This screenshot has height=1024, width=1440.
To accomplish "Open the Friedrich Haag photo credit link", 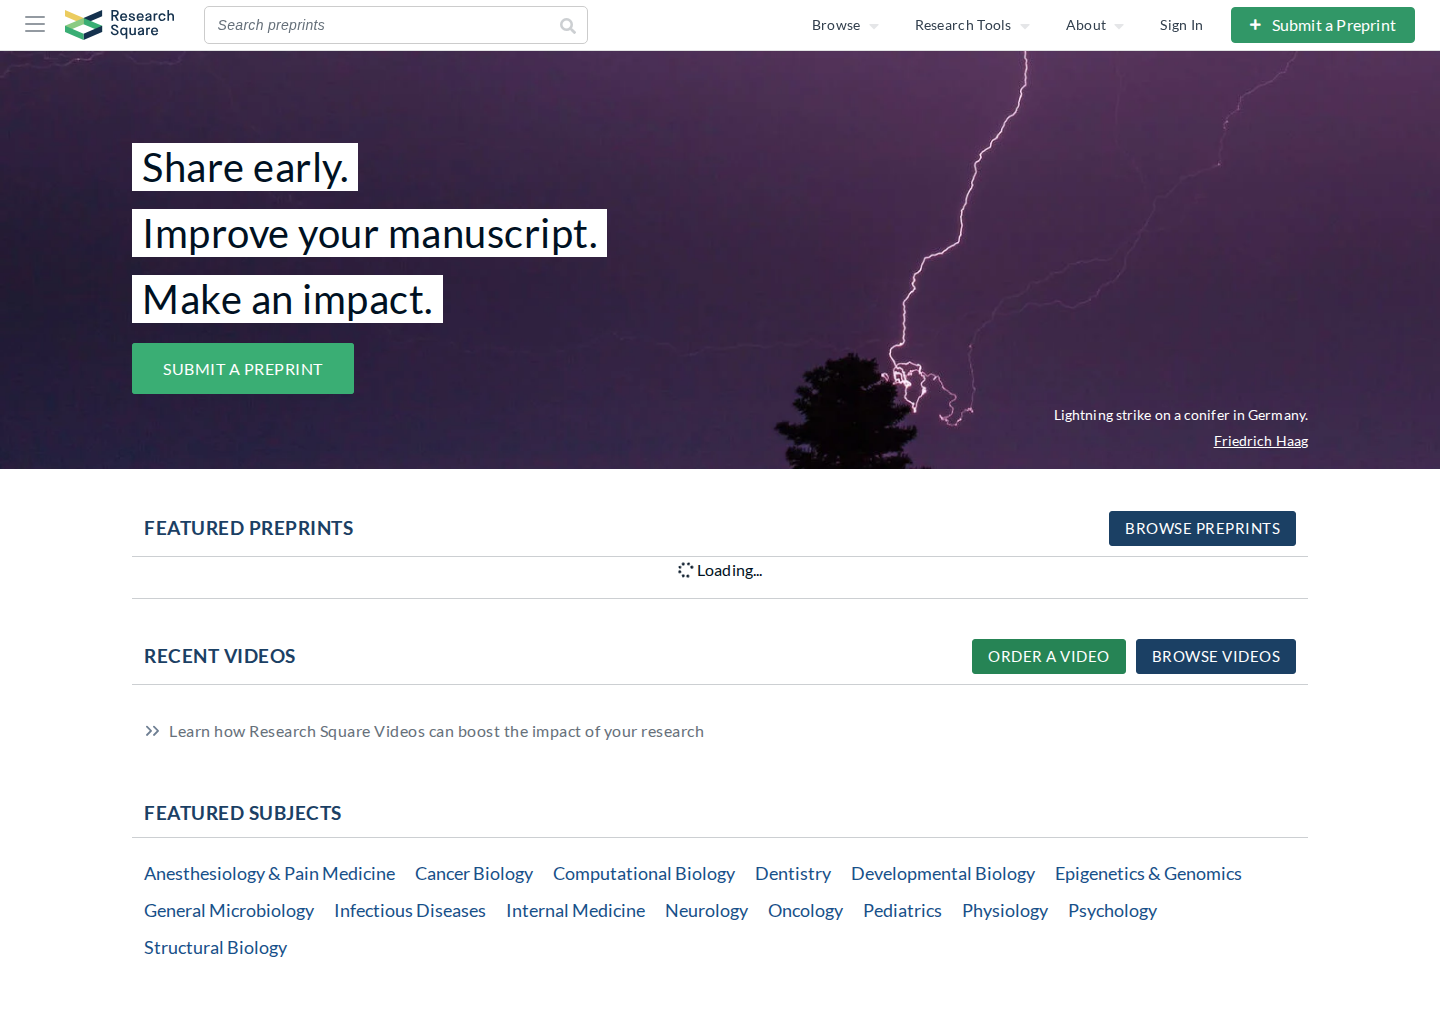I will [1261, 441].
